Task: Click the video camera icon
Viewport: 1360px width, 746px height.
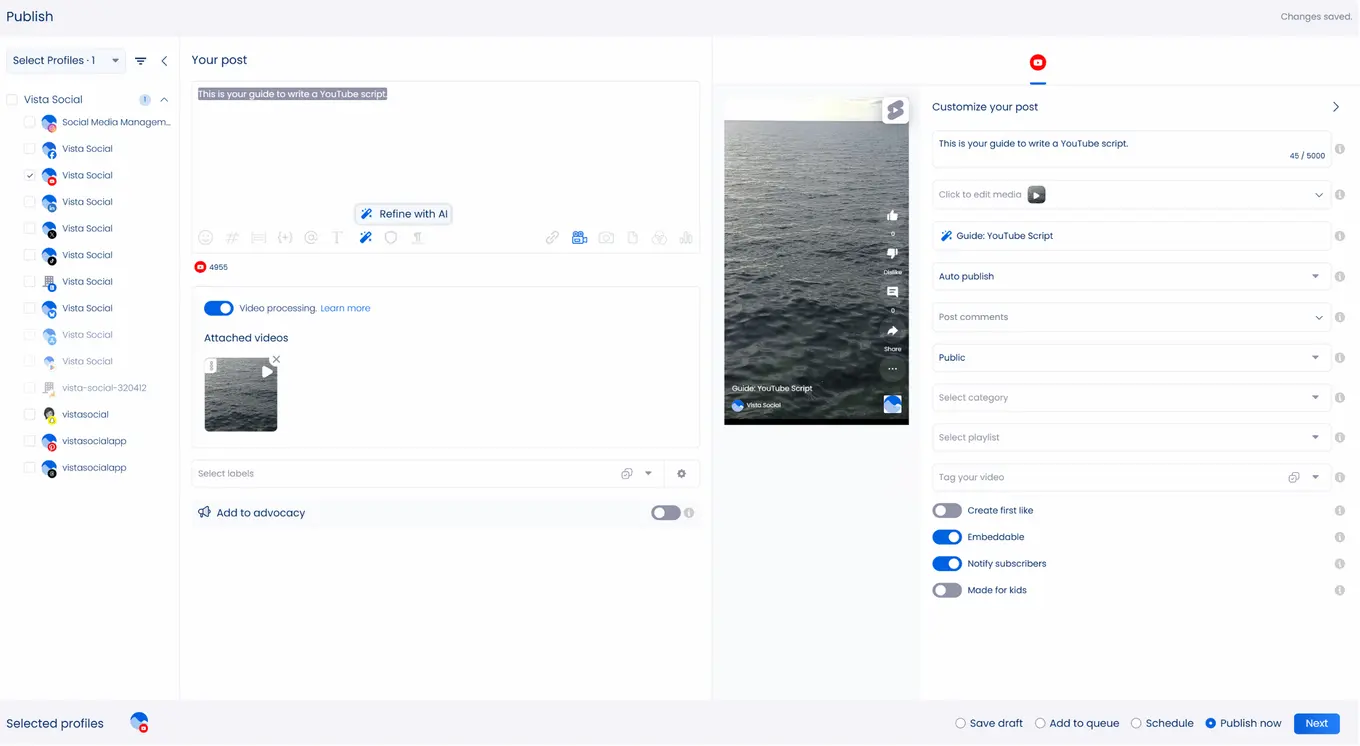Action: click(579, 238)
